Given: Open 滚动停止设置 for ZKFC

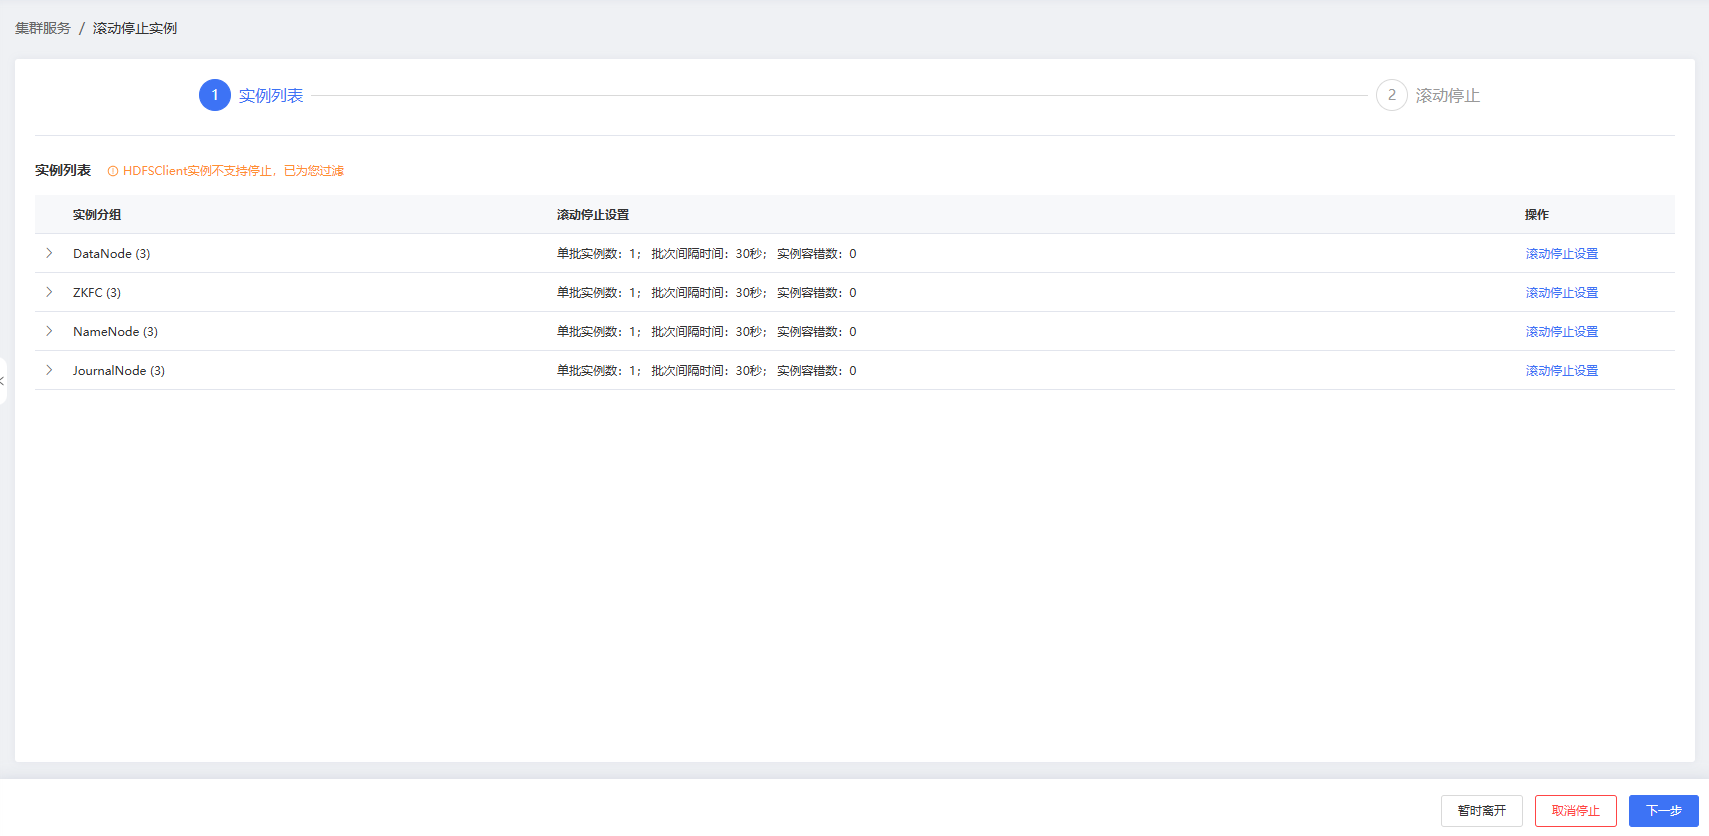Looking at the screenshot, I should click(x=1561, y=293).
